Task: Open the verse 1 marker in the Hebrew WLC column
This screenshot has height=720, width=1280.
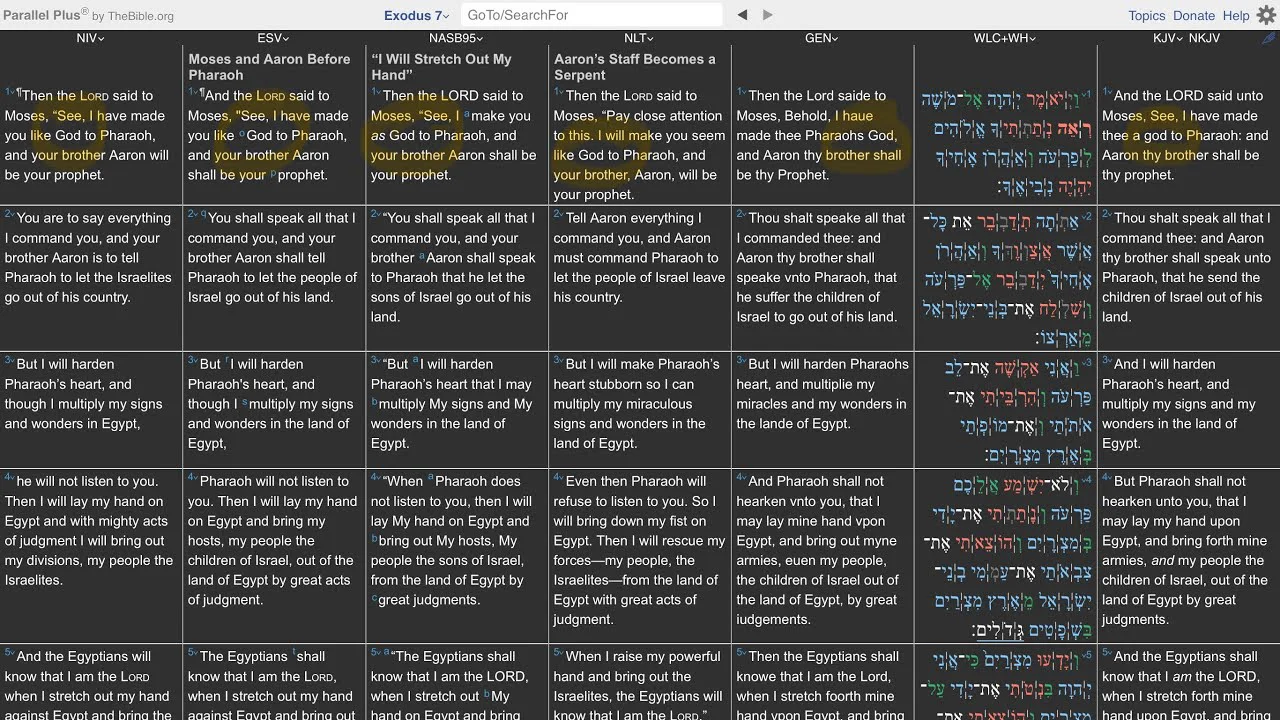Action: [x=1086, y=96]
